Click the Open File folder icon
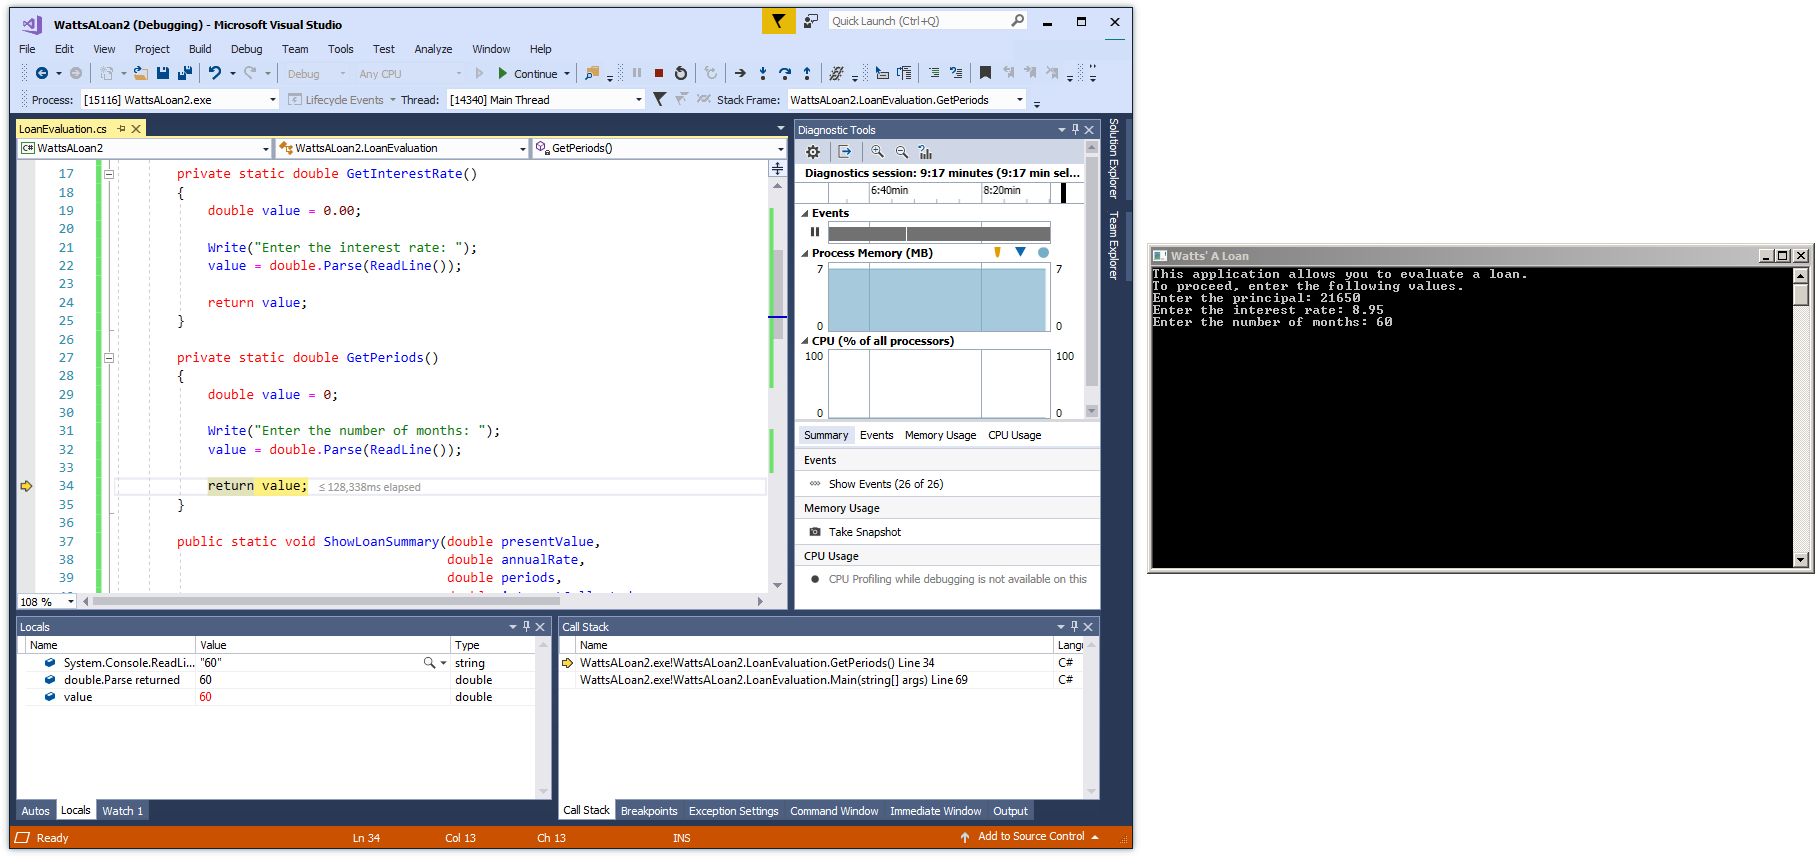This screenshot has width=1819, height=857. pyautogui.click(x=141, y=73)
